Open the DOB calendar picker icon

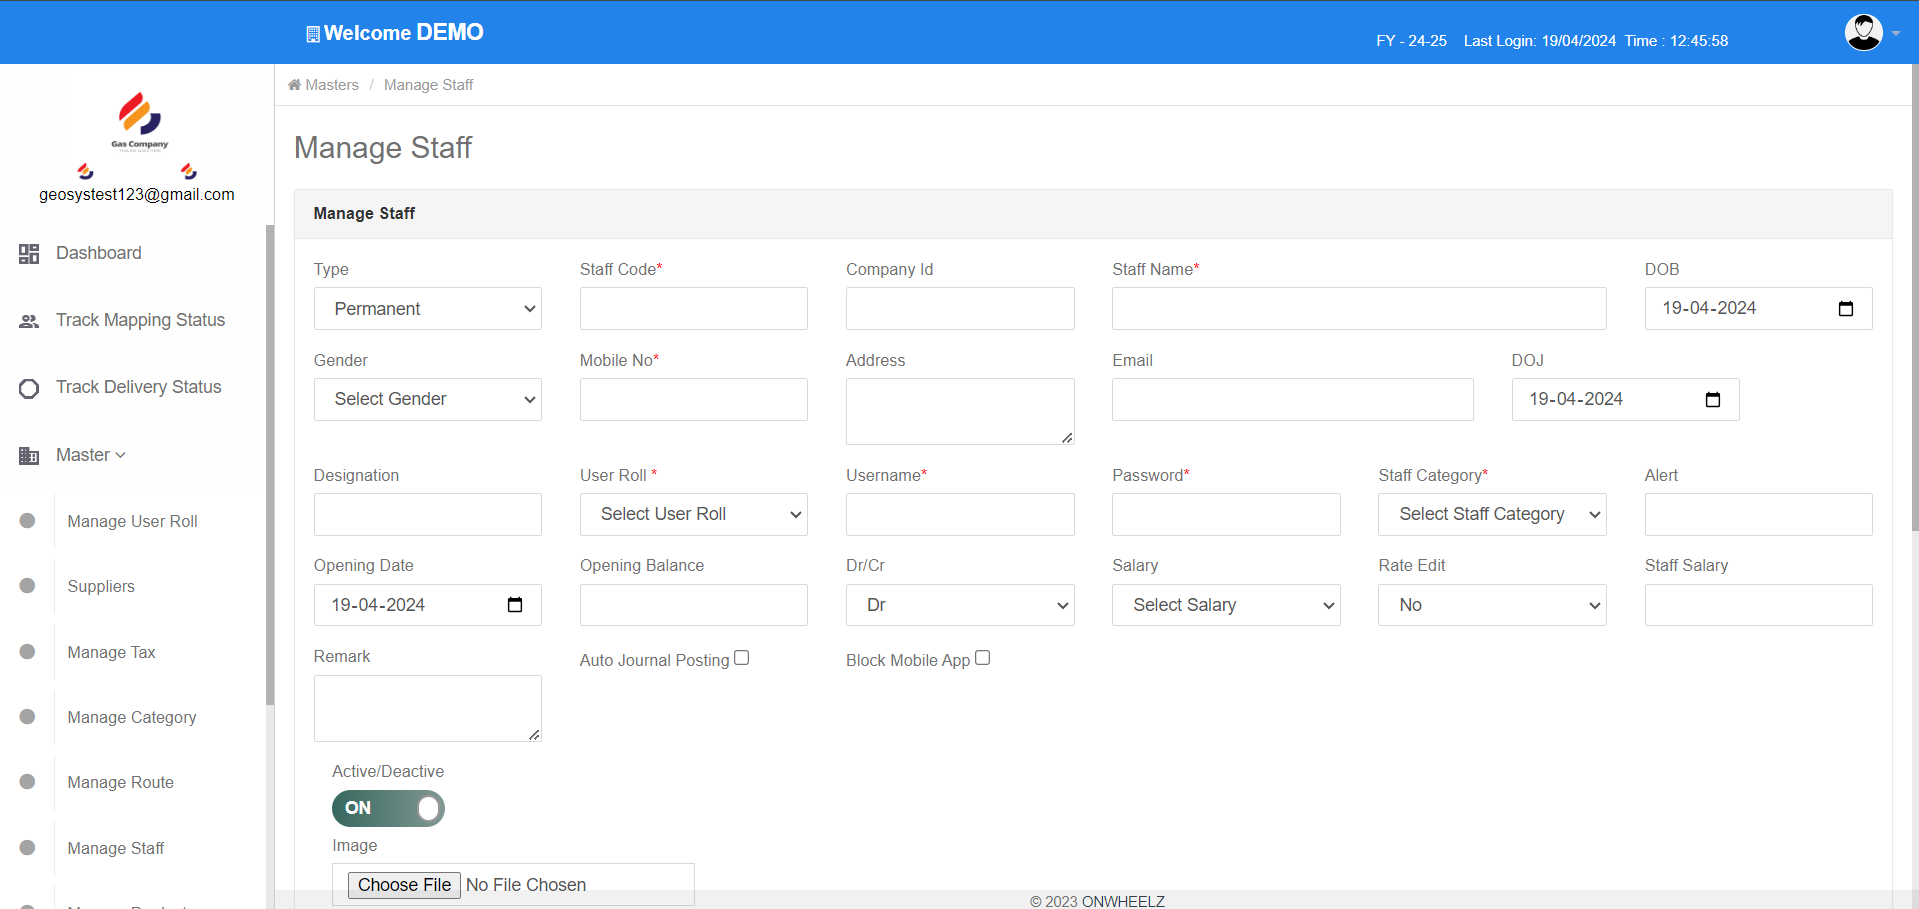point(1845,309)
